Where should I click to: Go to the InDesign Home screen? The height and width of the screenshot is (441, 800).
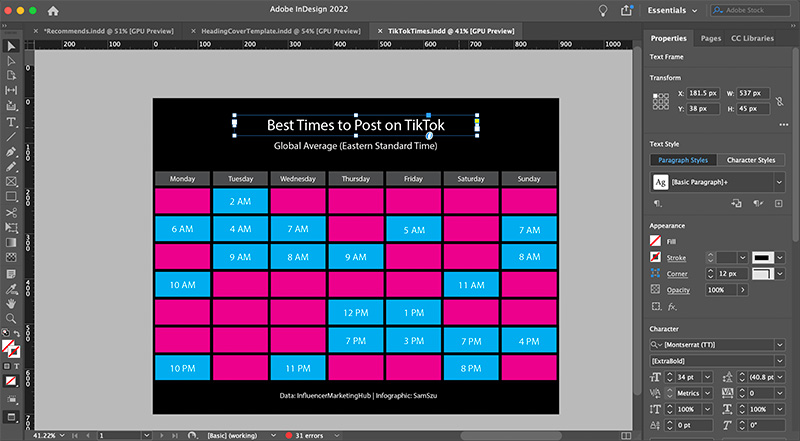(x=53, y=11)
